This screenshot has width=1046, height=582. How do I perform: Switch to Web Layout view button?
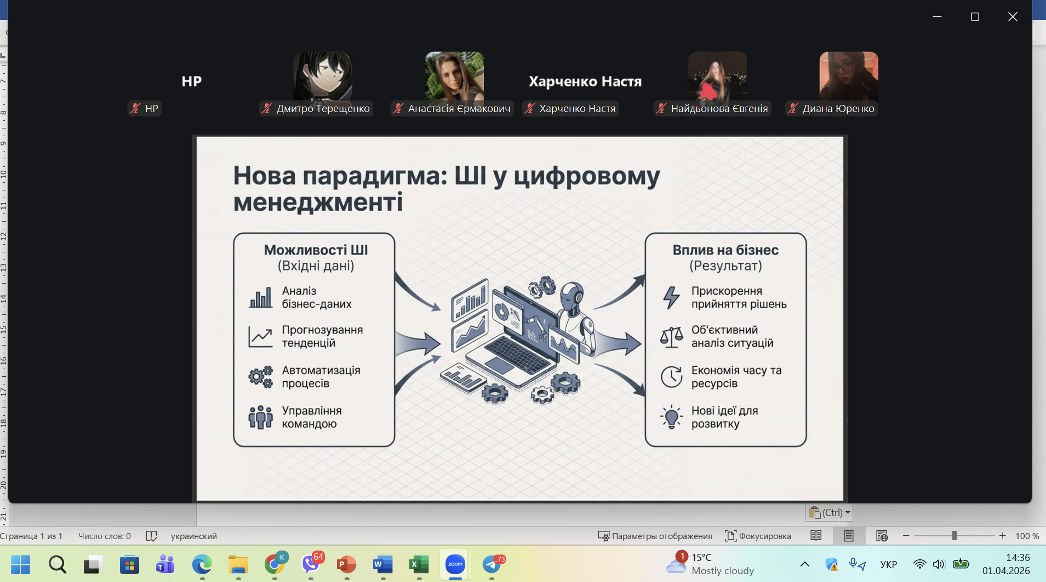point(881,536)
